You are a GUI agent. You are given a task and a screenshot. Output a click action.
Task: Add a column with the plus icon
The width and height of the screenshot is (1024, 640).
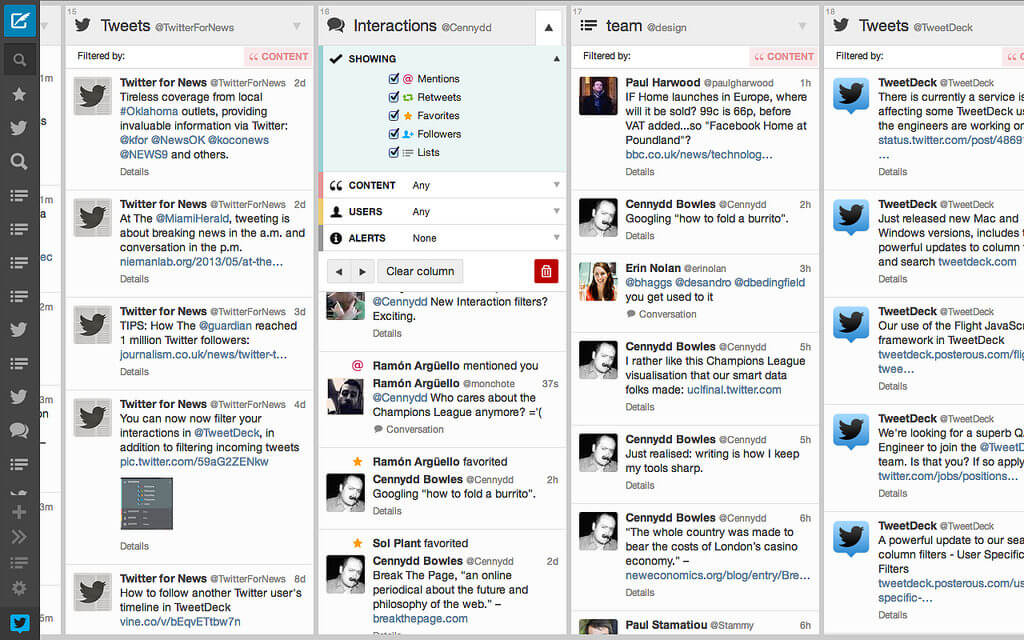tap(19, 512)
